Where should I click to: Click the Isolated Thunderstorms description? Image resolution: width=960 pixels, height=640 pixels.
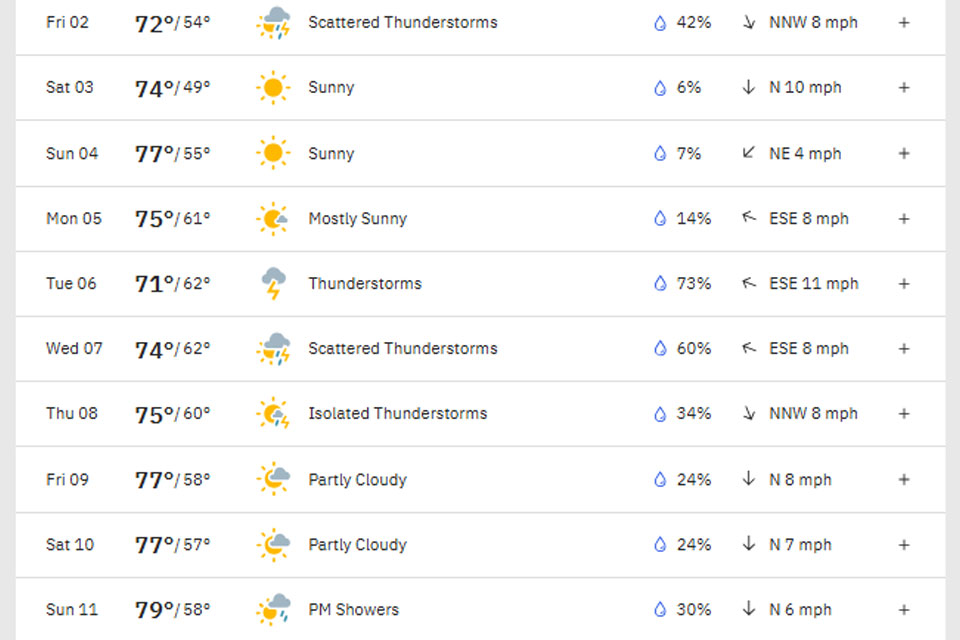(x=397, y=414)
